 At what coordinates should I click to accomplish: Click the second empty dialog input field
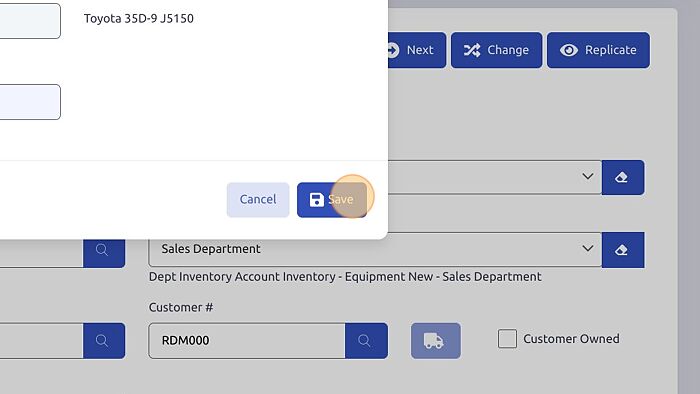[x=30, y=102]
